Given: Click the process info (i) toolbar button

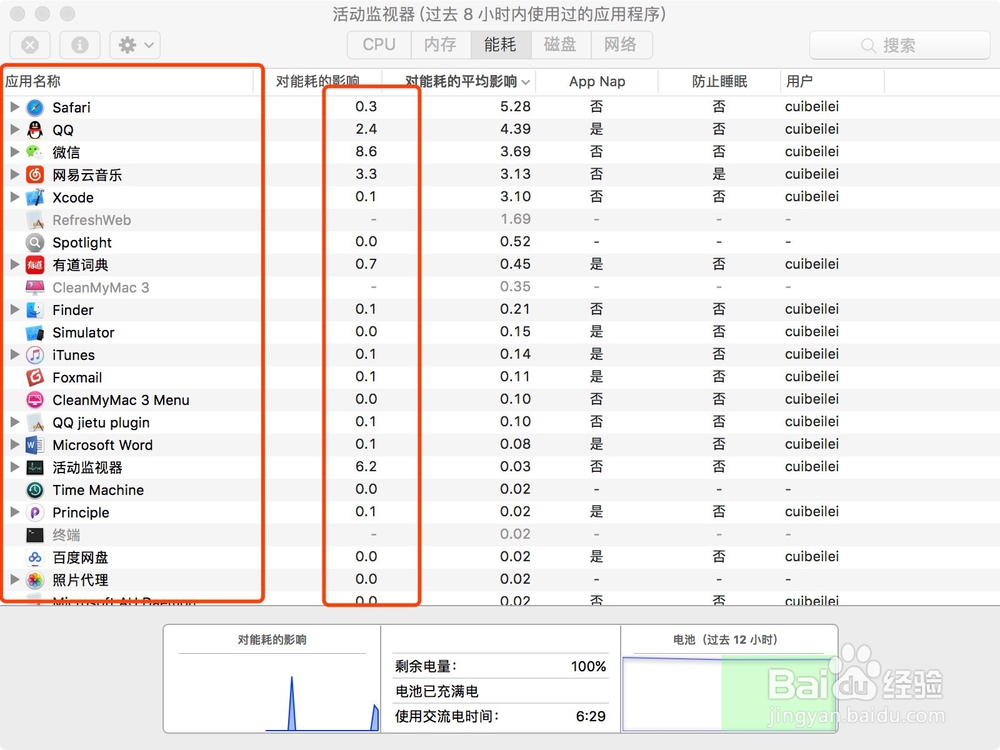Looking at the screenshot, I should [80, 45].
